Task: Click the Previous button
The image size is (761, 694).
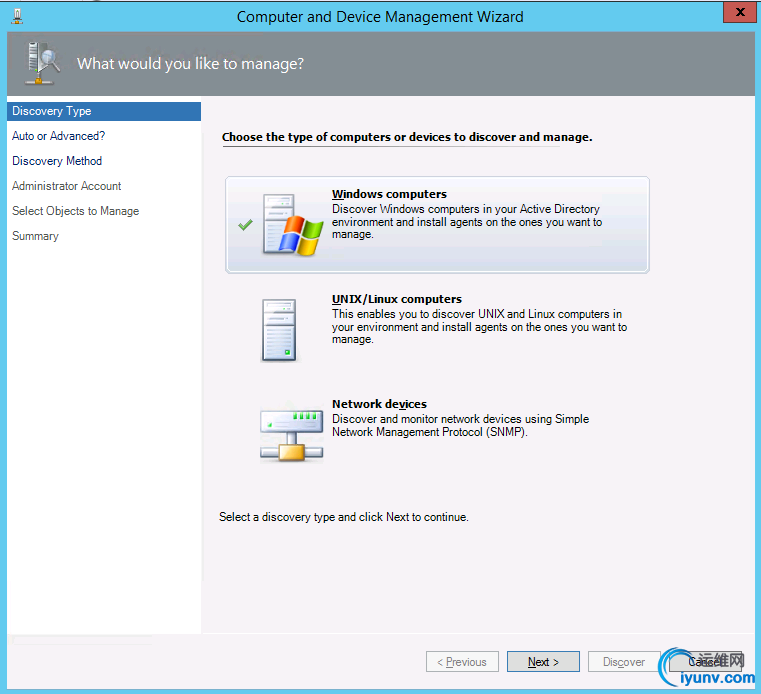Action: point(462,662)
